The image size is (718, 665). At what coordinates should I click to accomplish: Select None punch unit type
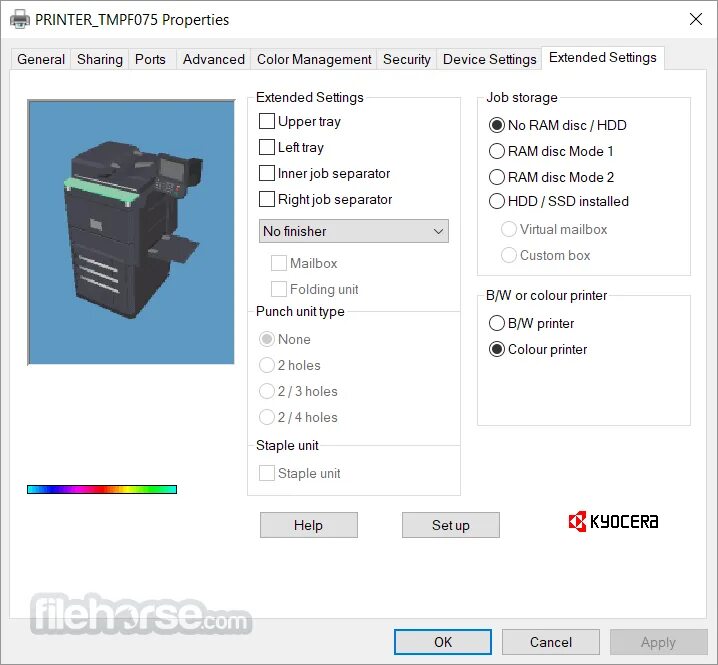267,339
